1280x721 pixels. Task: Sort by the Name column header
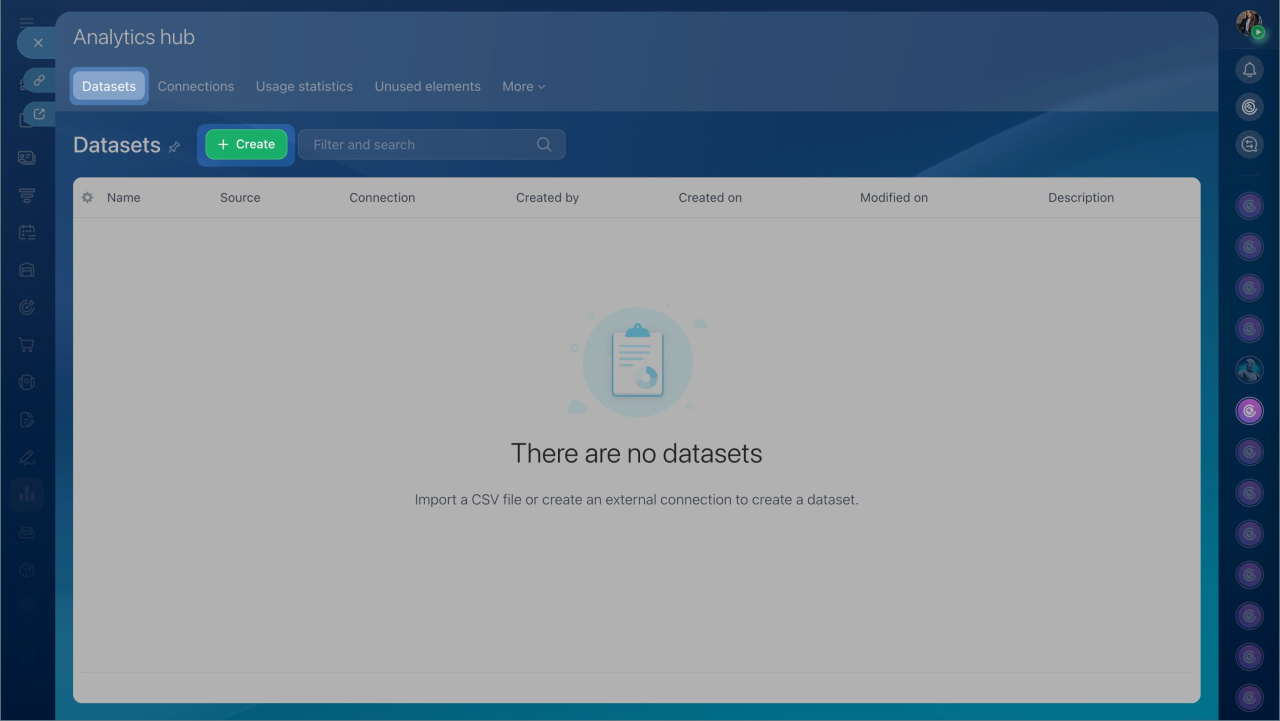(124, 198)
